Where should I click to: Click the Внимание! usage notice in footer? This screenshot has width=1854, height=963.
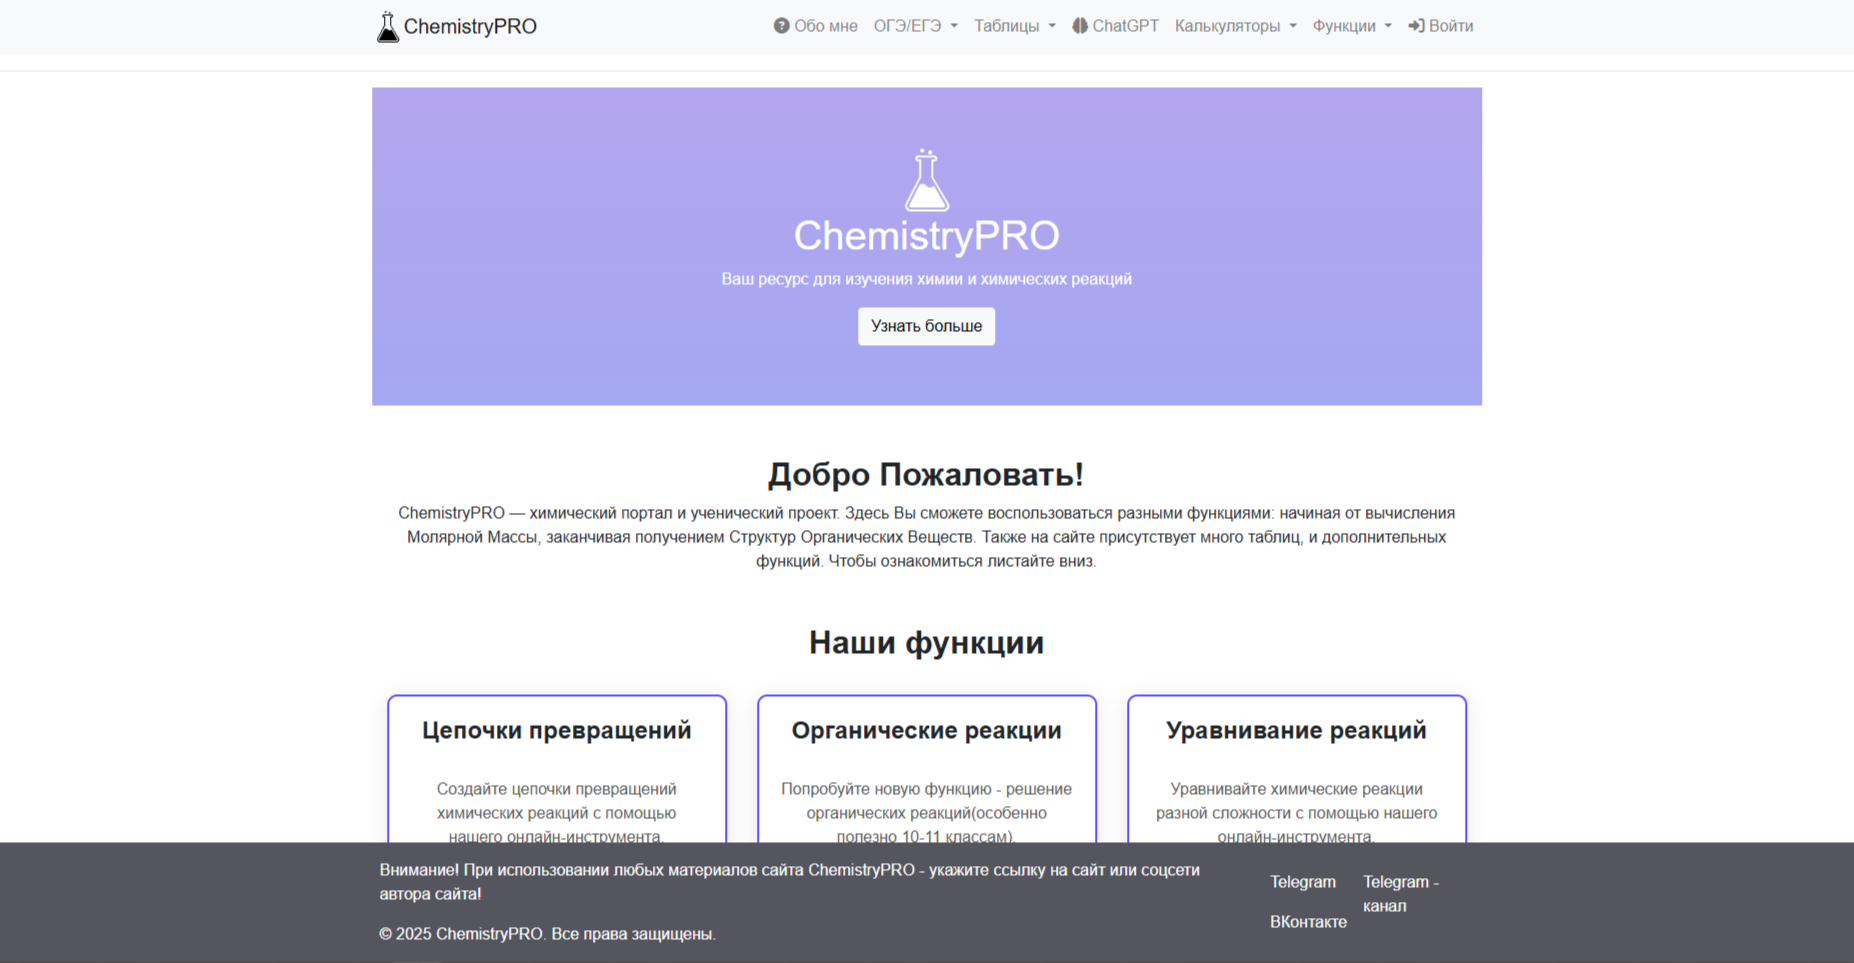[x=789, y=882]
